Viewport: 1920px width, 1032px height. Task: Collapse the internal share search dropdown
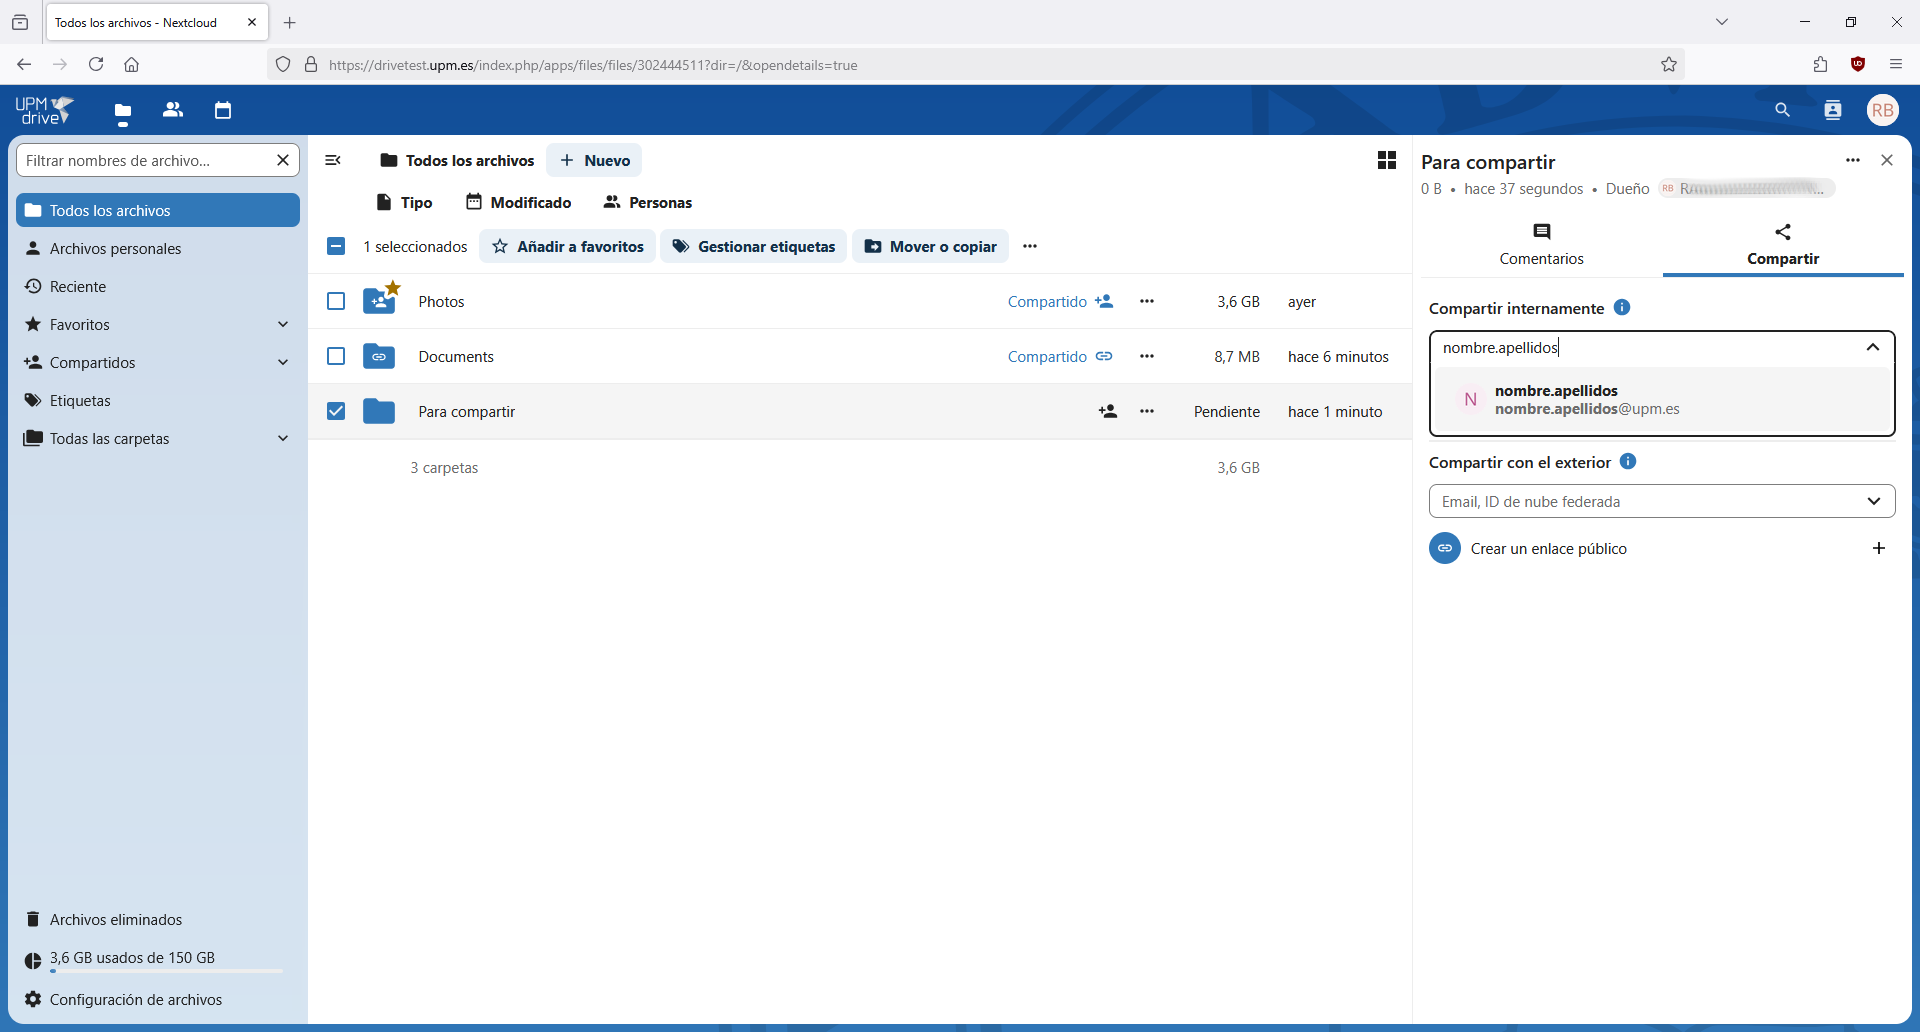1873,347
